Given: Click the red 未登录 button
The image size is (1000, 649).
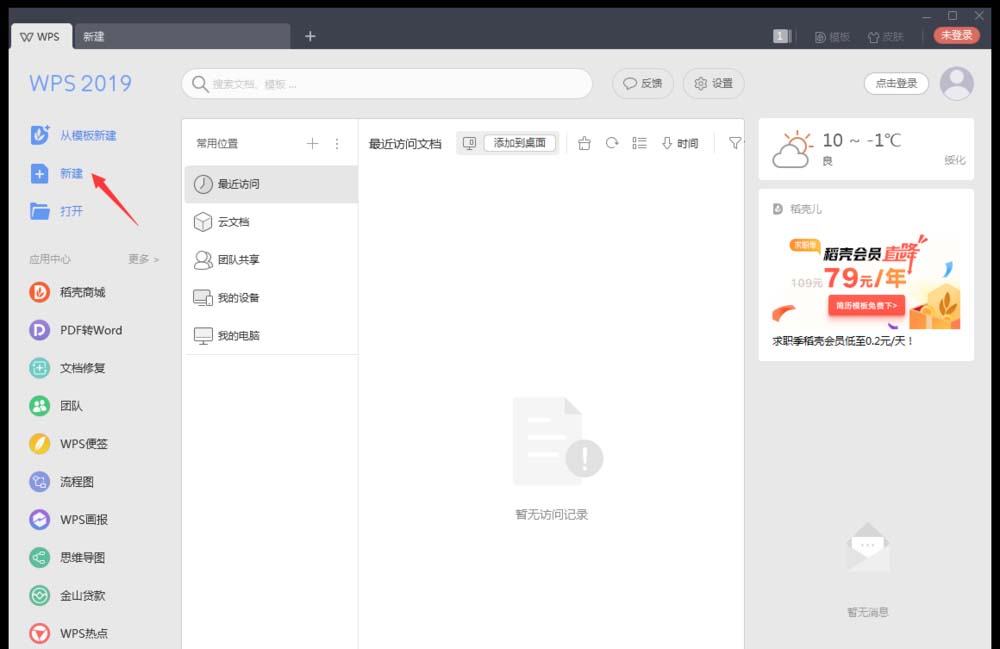Looking at the screenshot, I should 957,35.
